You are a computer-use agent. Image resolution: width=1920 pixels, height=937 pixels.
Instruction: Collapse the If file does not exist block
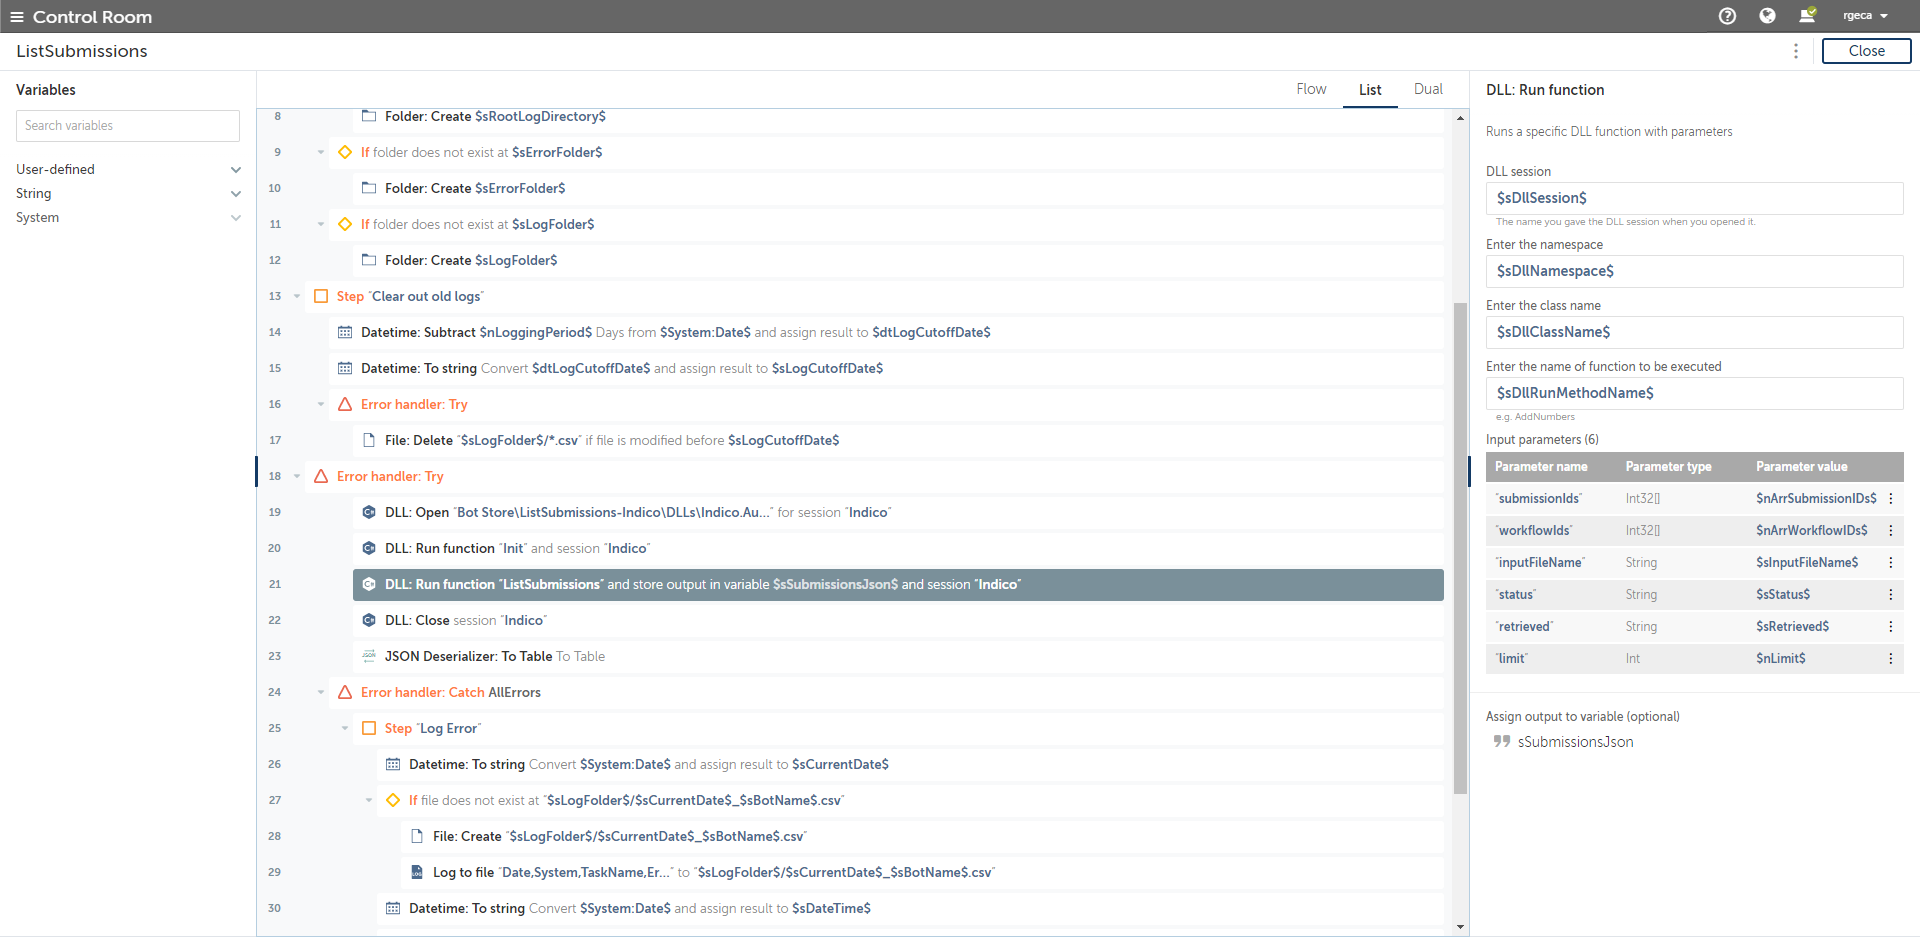click(x=369, y=800)
